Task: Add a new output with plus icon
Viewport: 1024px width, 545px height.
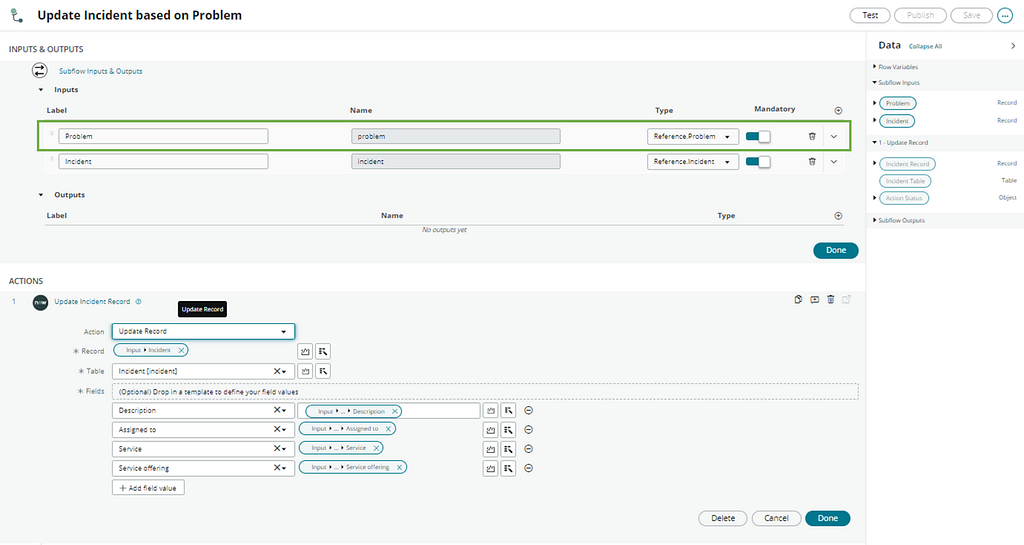Action: coord(839,215)
